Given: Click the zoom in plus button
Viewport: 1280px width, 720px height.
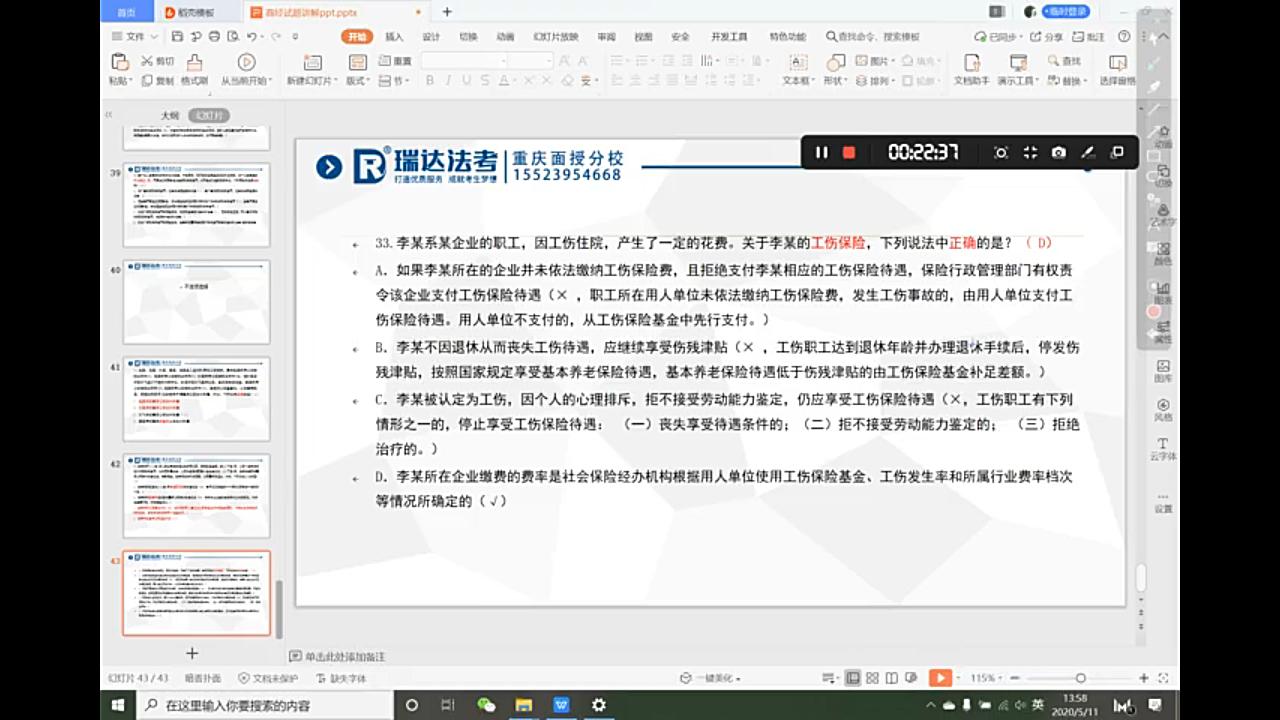Looking at the screenshot, I should [1144, 678].
